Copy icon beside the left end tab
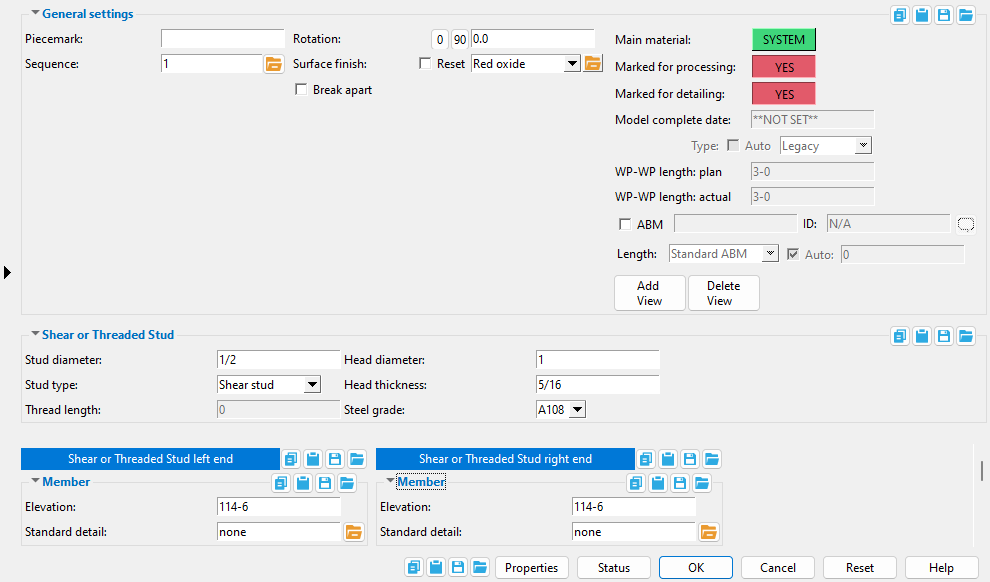This screenshot has width=990, height=582. [x=291, y=459]
